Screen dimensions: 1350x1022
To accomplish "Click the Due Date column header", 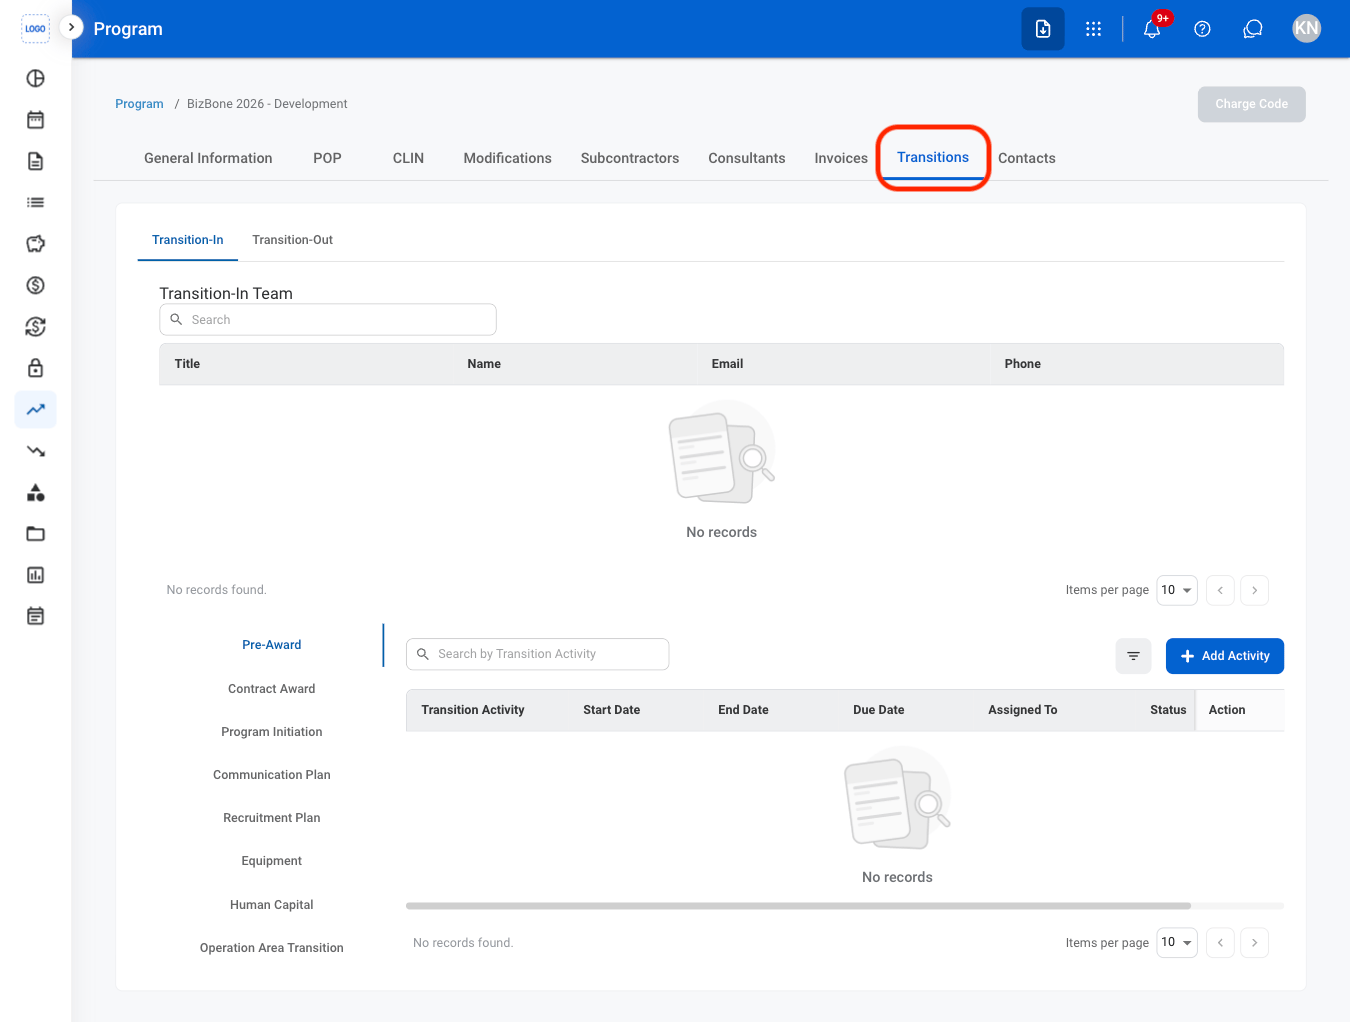I will click(x=878, y=710).
